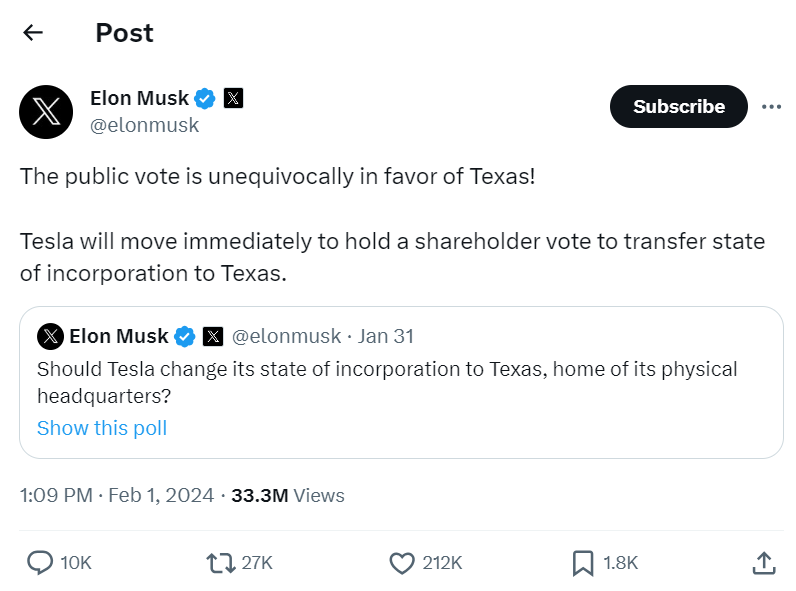Screen dimensions: 796x591
Task: Open the quoted post dated Jan 31
Action: (x=386, y=336)
